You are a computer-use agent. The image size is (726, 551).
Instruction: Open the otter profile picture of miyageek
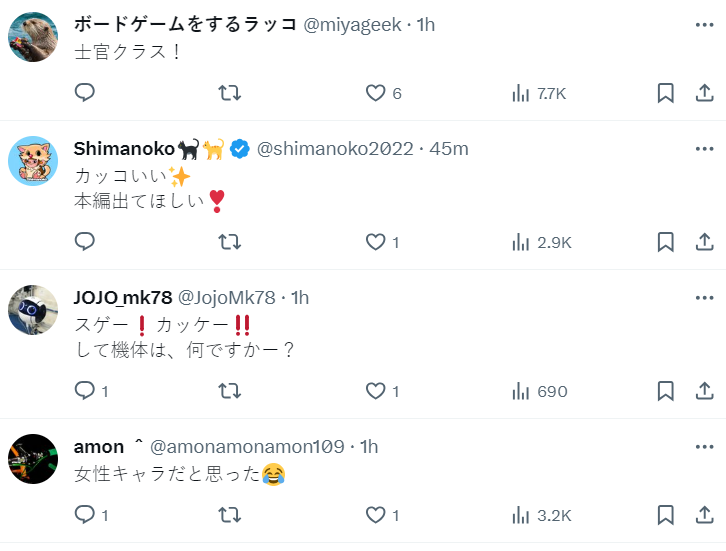point(33,38)
